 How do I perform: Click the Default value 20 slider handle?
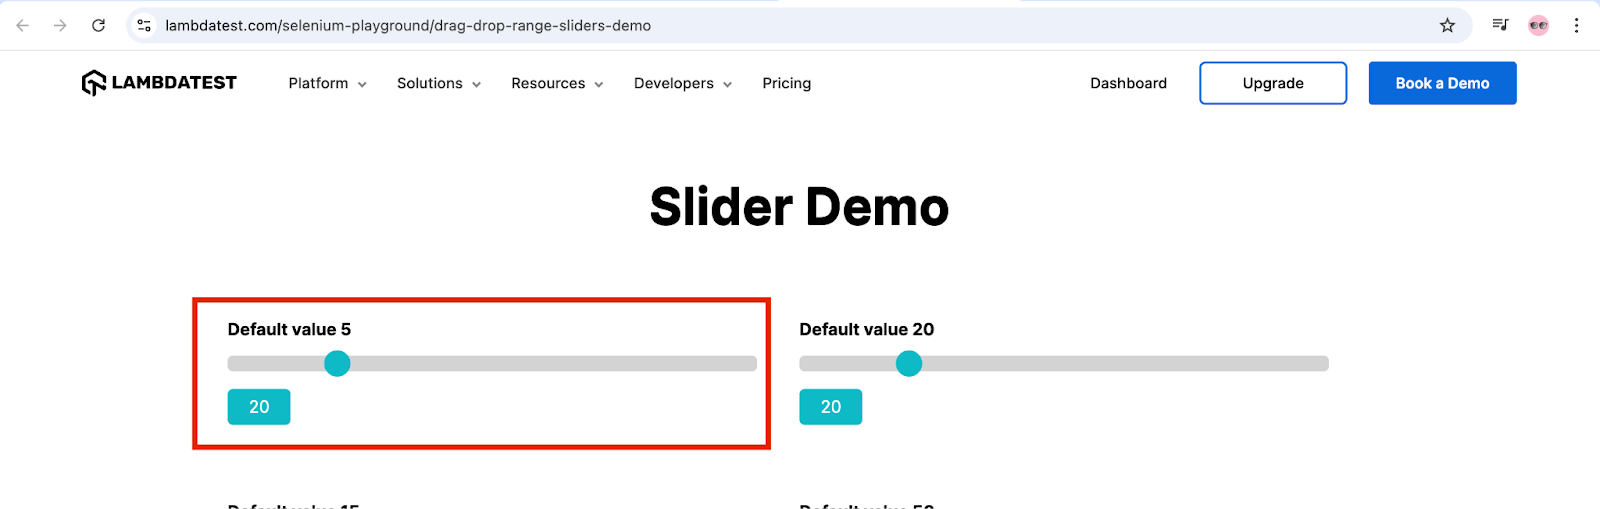point(909,364)
